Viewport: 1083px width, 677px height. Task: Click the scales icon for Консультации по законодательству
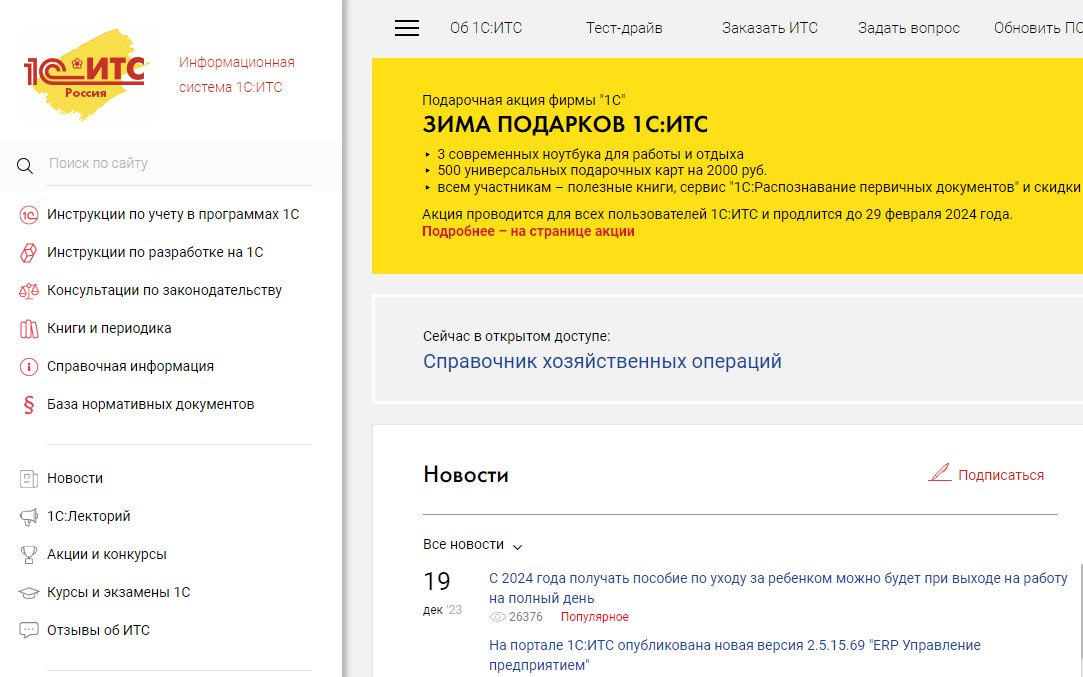coord(28,291)
